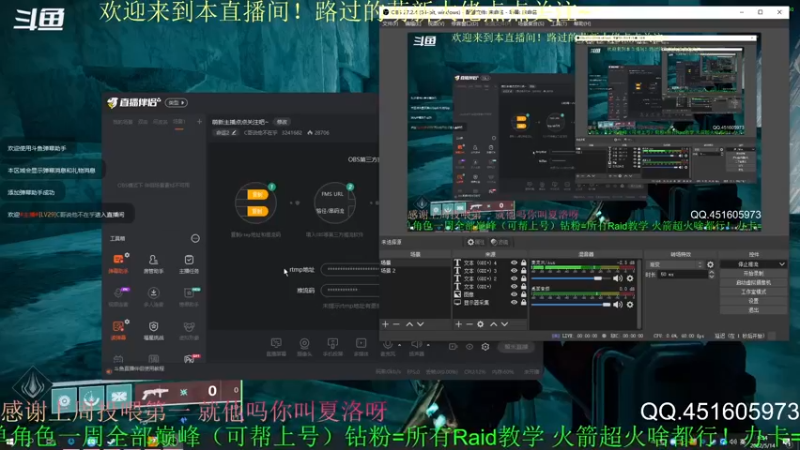Add a scene with the plus in OBS 场景 panel

click(x=386, y=324)
